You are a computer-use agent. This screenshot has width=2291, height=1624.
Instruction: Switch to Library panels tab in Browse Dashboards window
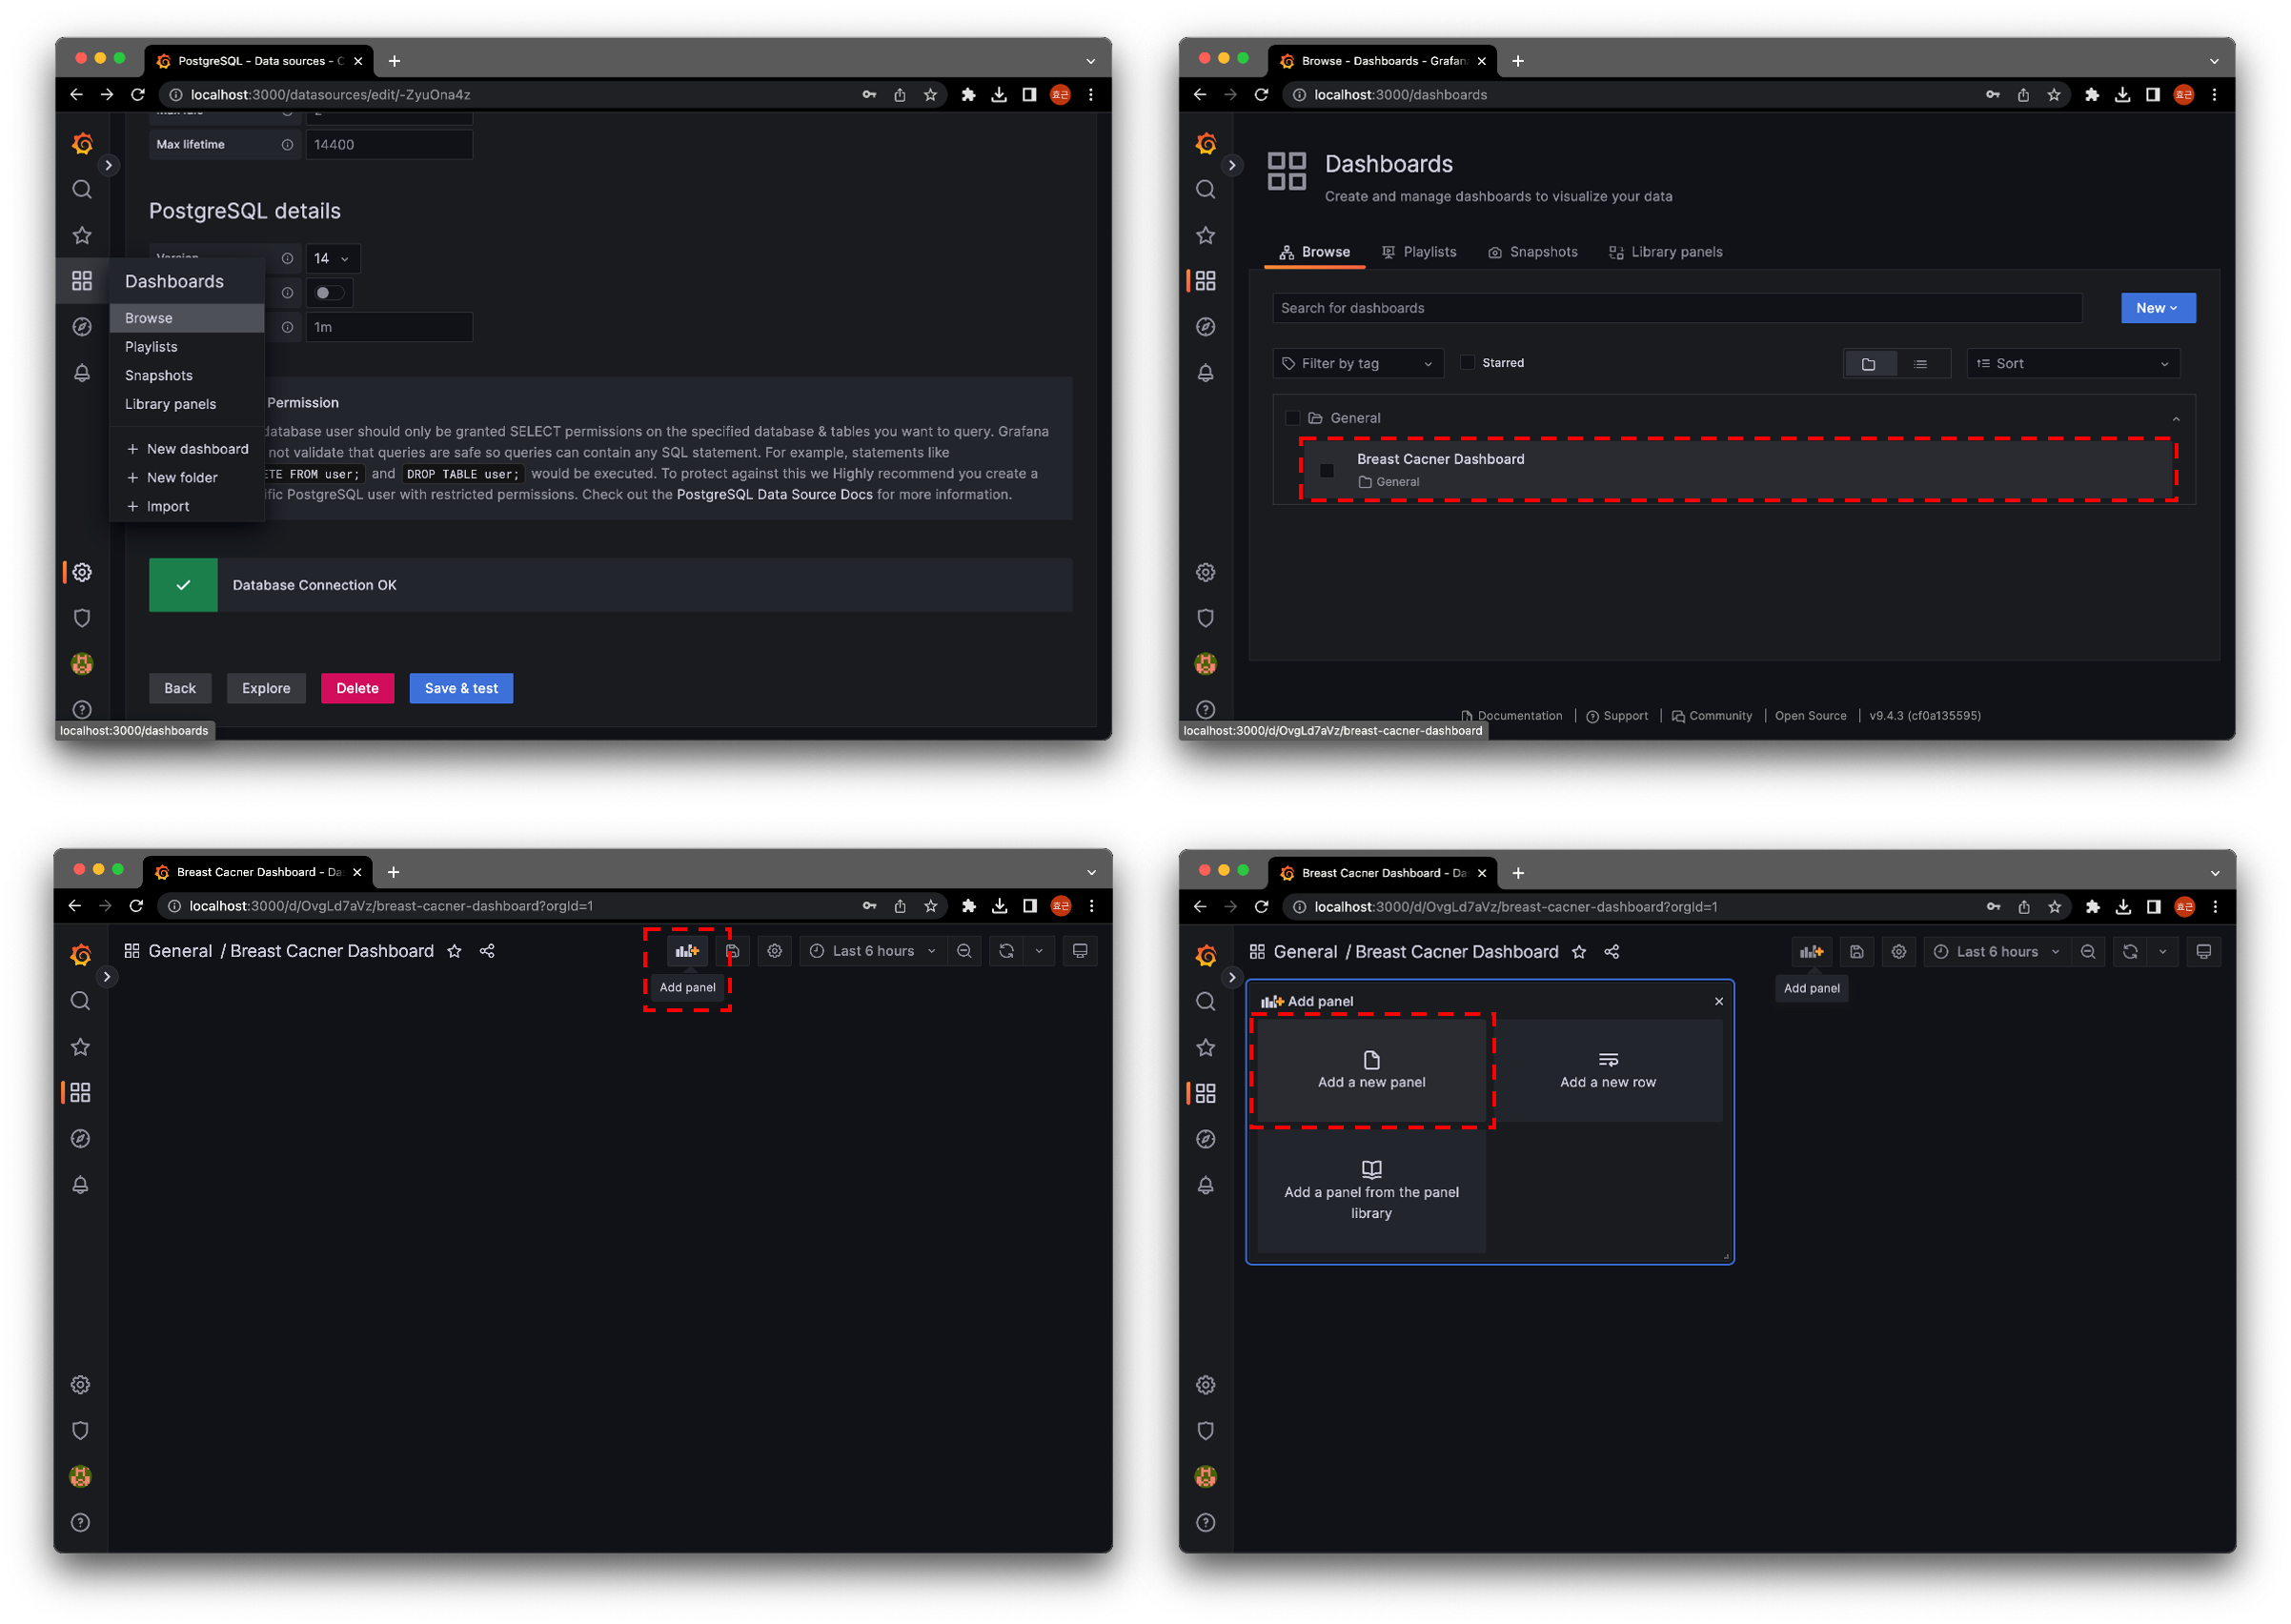[x=1666, y=252]
